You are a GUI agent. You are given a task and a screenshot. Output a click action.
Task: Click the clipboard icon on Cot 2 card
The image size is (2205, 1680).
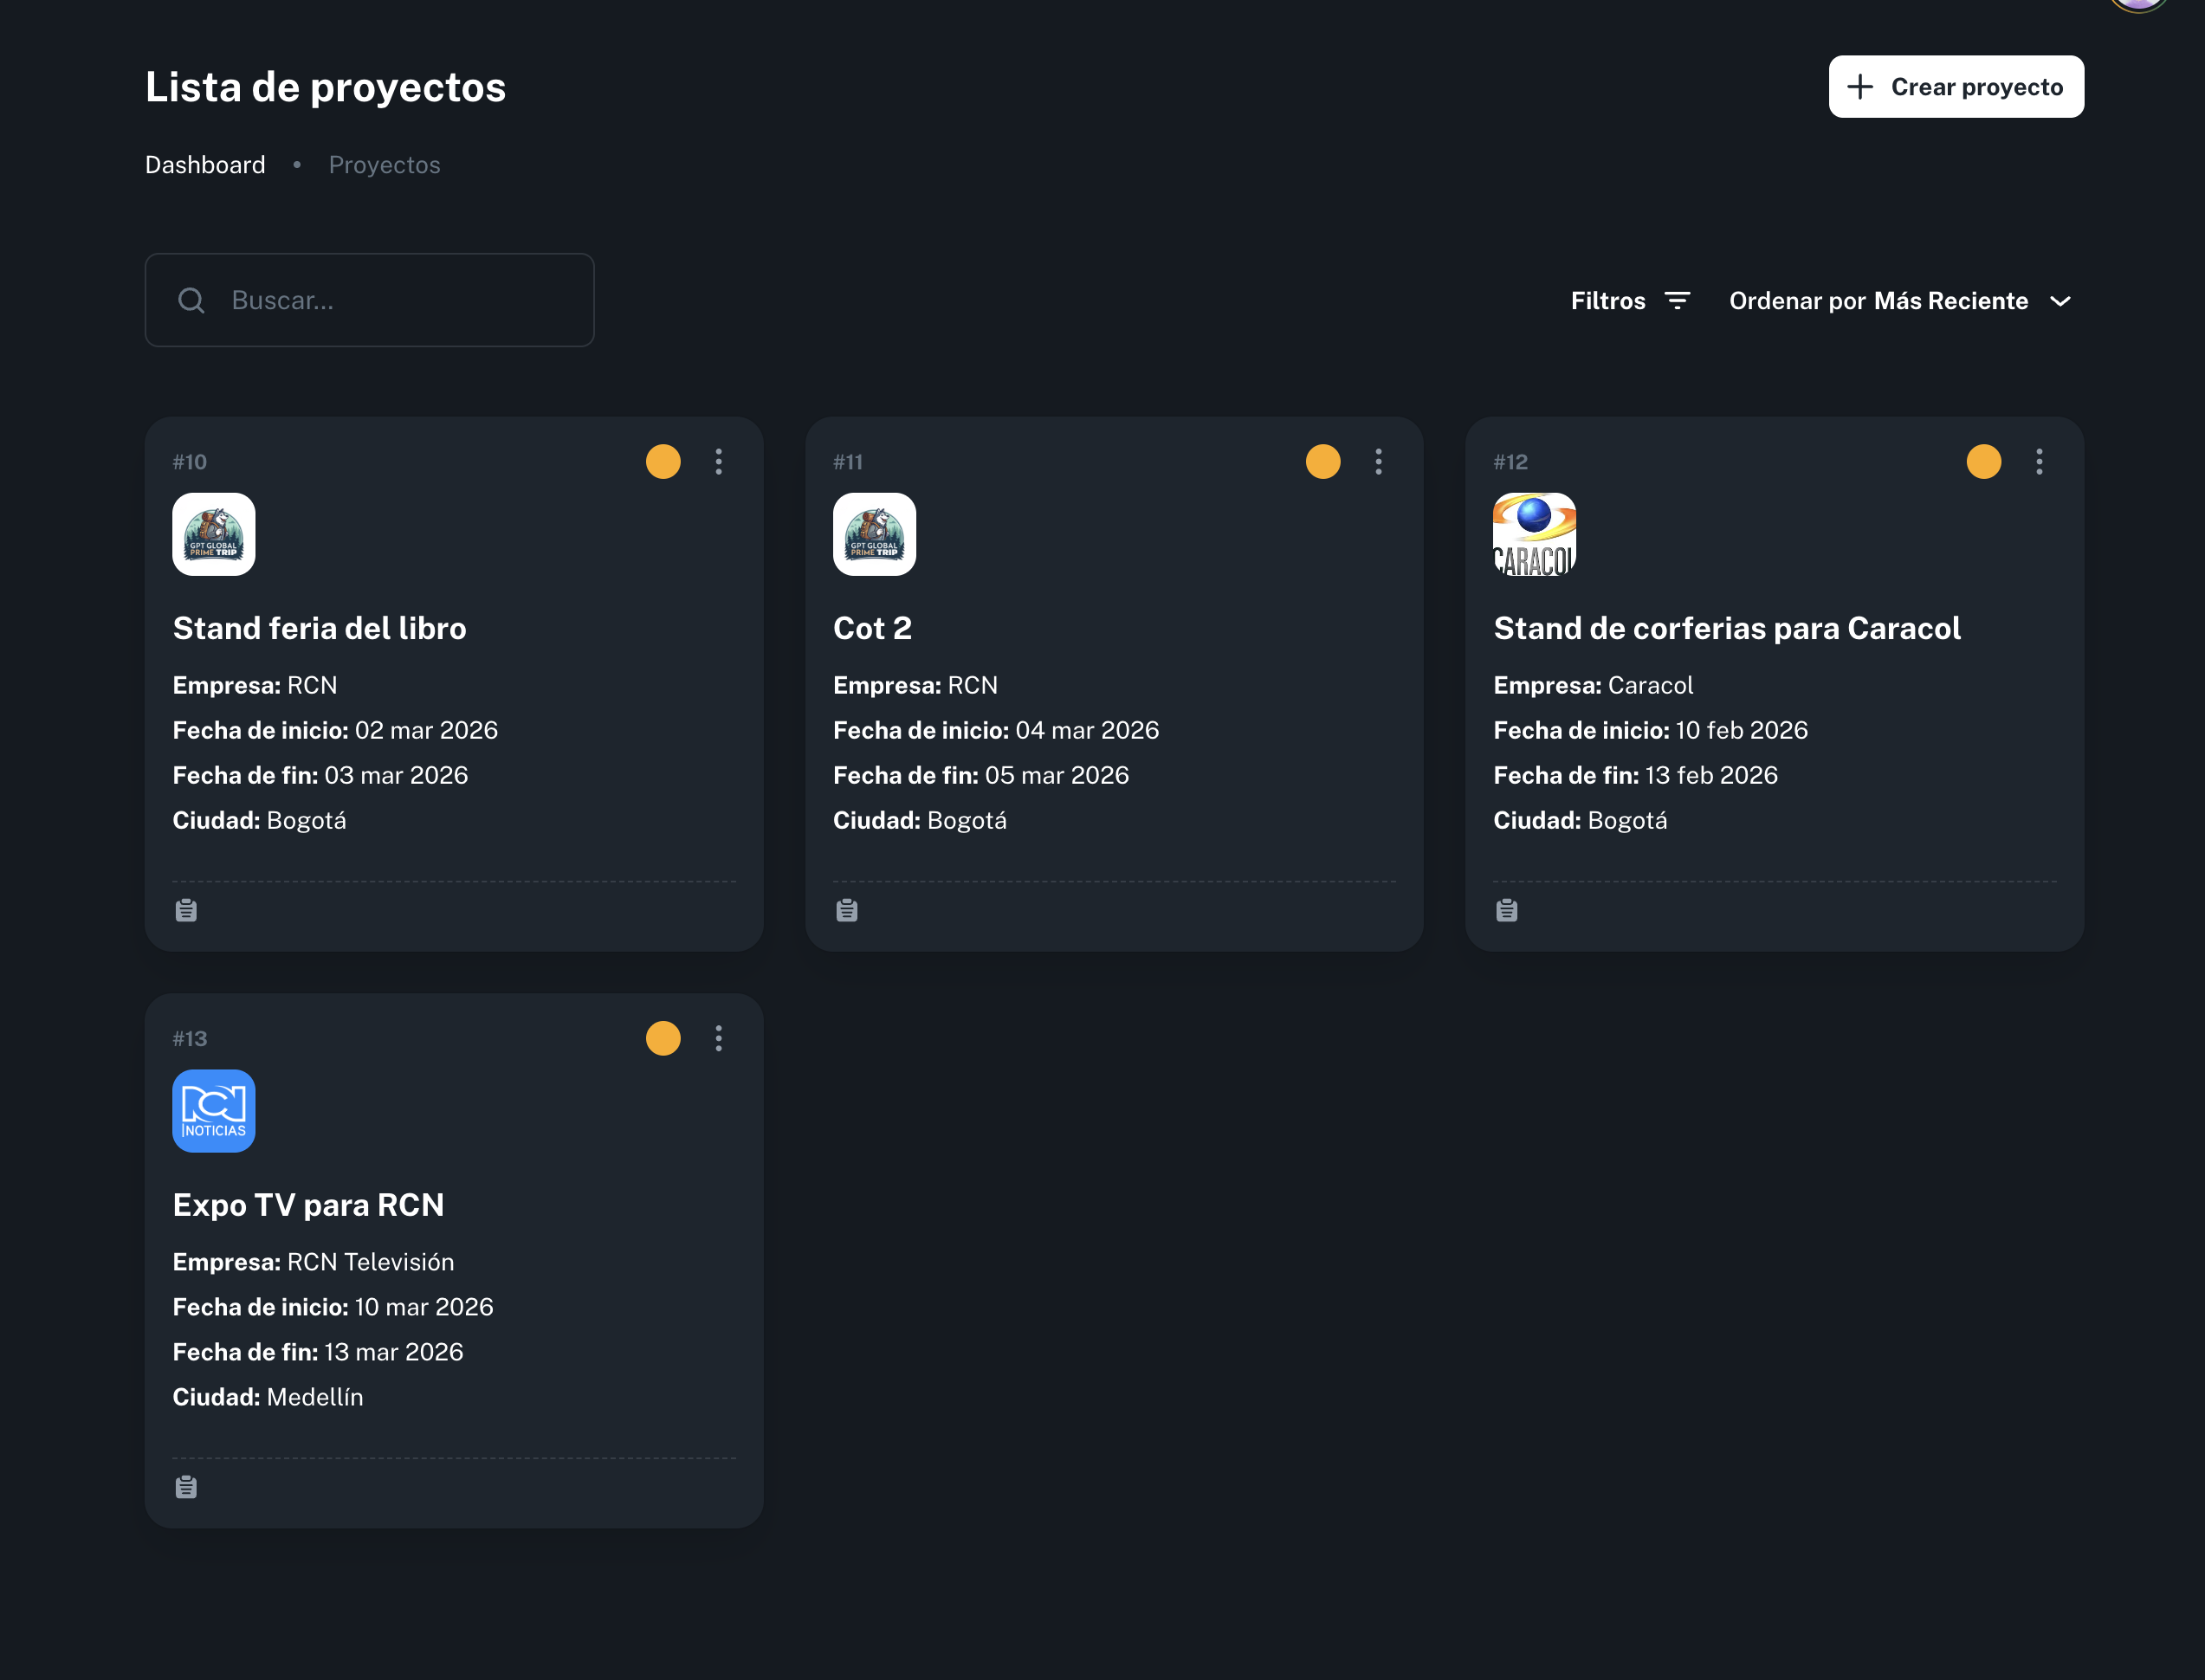coord(847,910)
